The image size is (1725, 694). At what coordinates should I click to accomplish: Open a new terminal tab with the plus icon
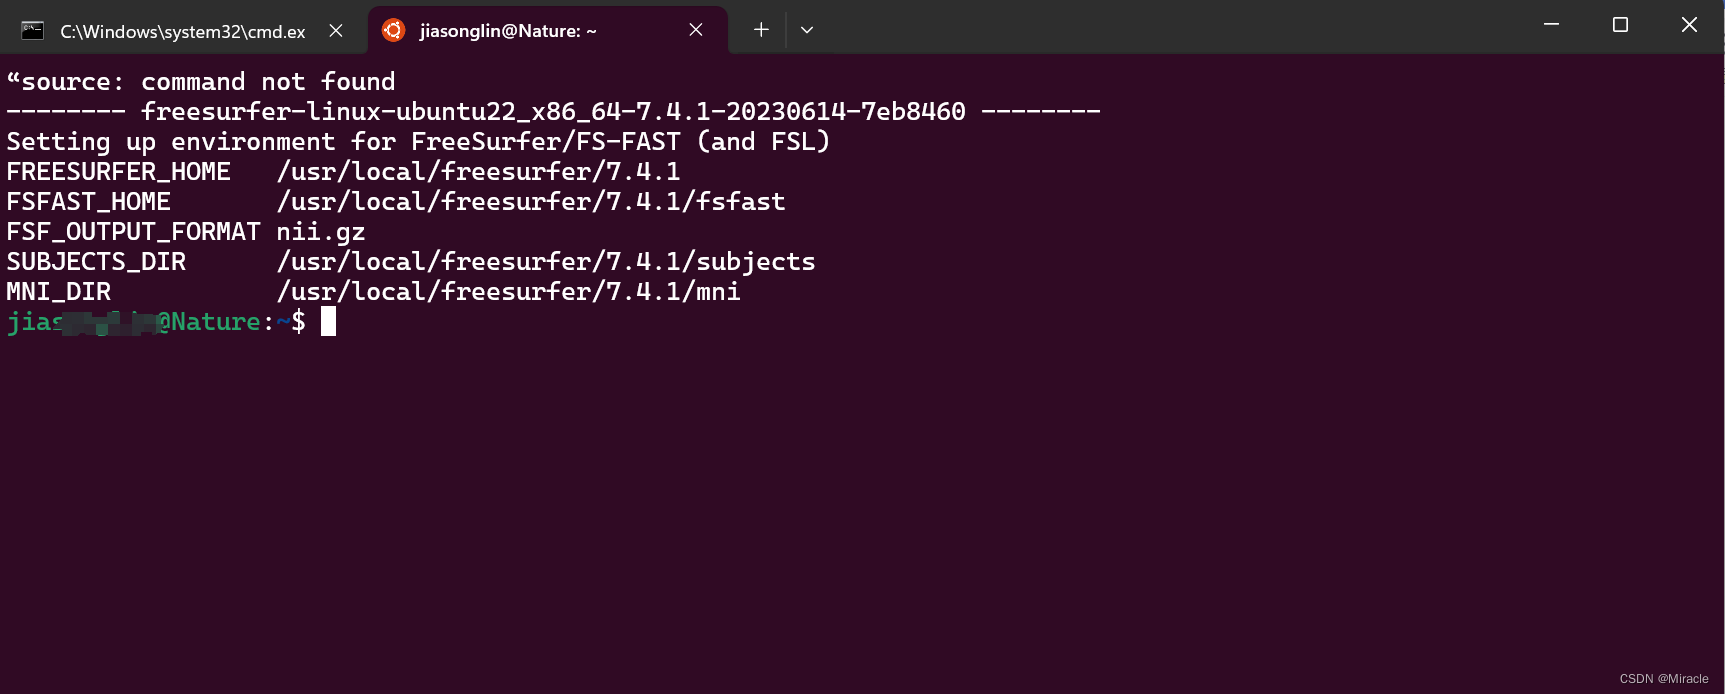760,30
